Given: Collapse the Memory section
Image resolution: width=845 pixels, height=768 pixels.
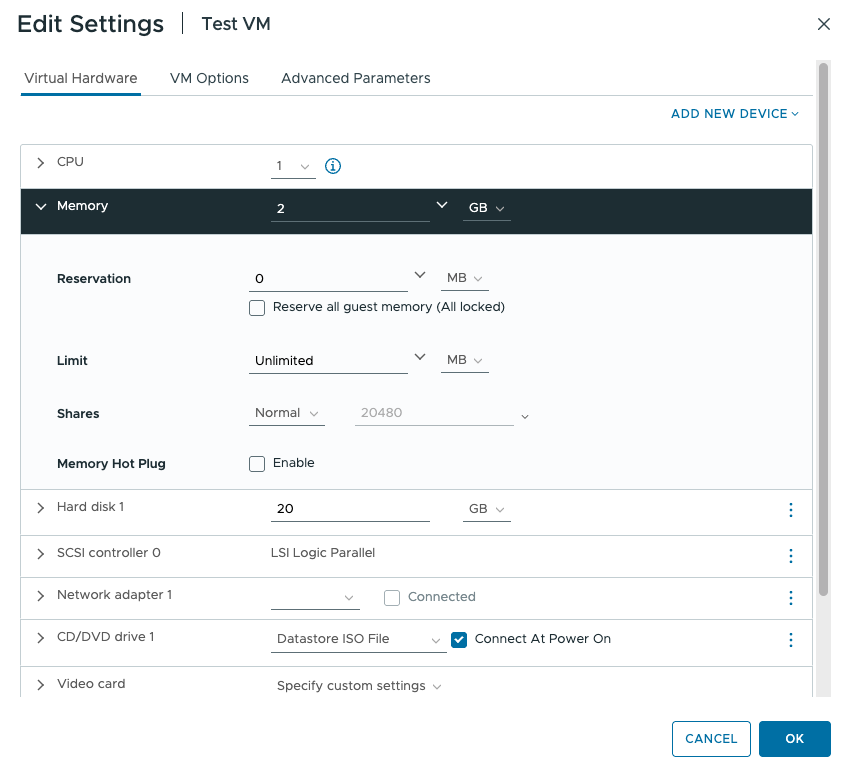Looking at the screenshot, I should (x=40, y=207).
